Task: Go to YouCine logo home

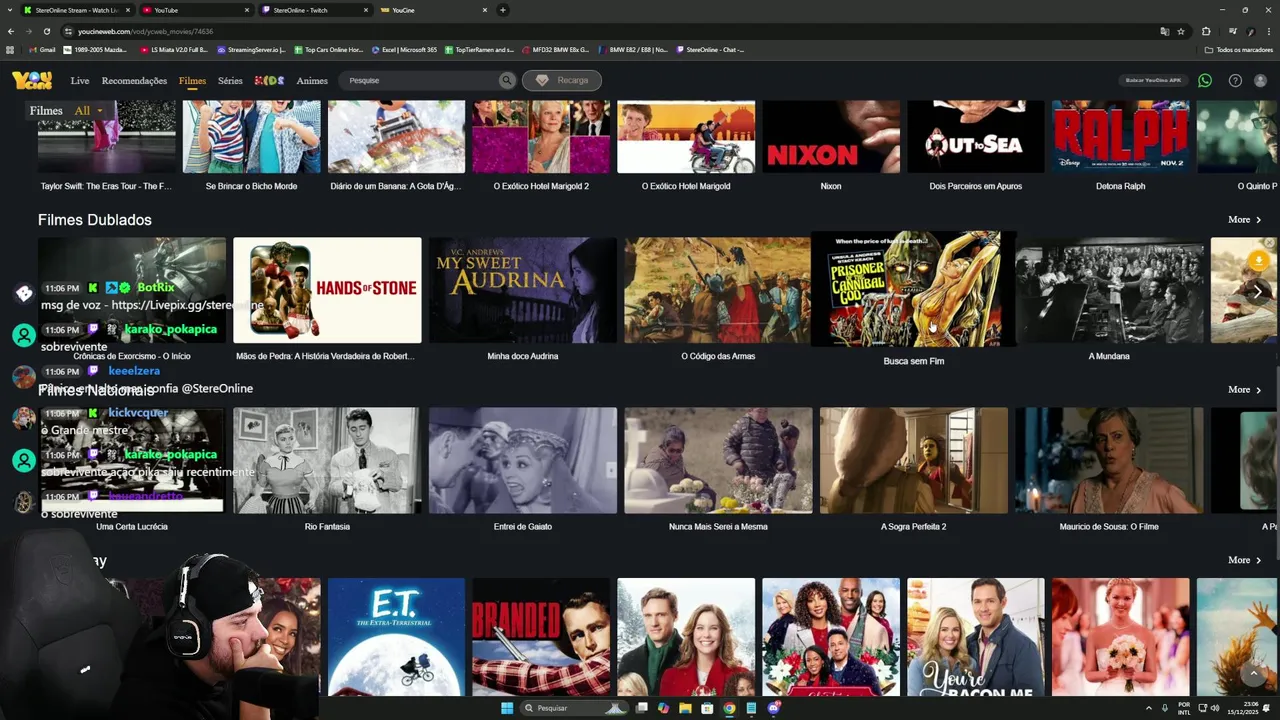Action: click(32, 80)
